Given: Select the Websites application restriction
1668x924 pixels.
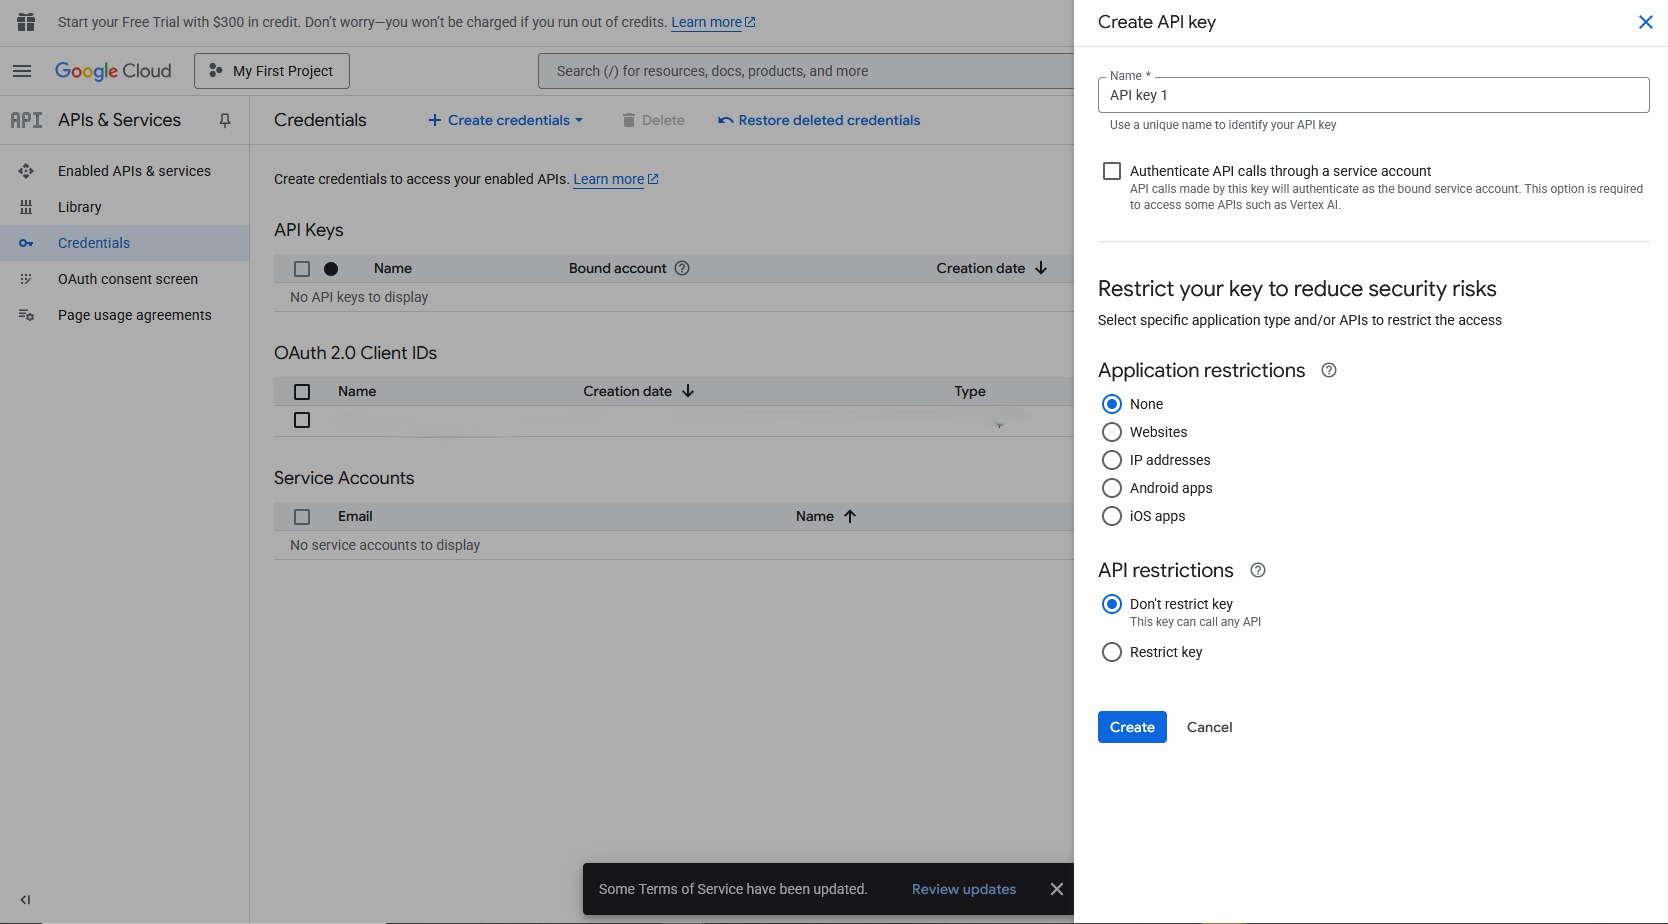Looking at the screenshot, I should coord(1112,432).
